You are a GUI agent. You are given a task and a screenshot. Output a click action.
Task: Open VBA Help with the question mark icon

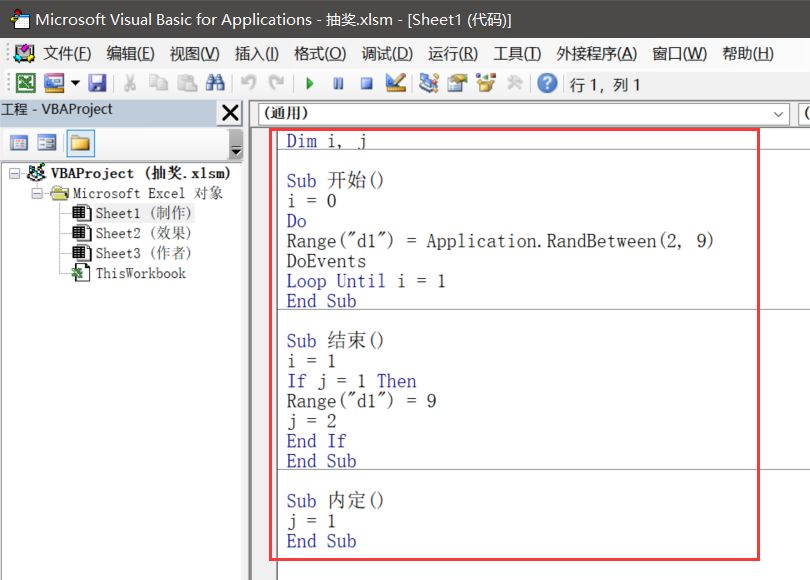(547, 83)
